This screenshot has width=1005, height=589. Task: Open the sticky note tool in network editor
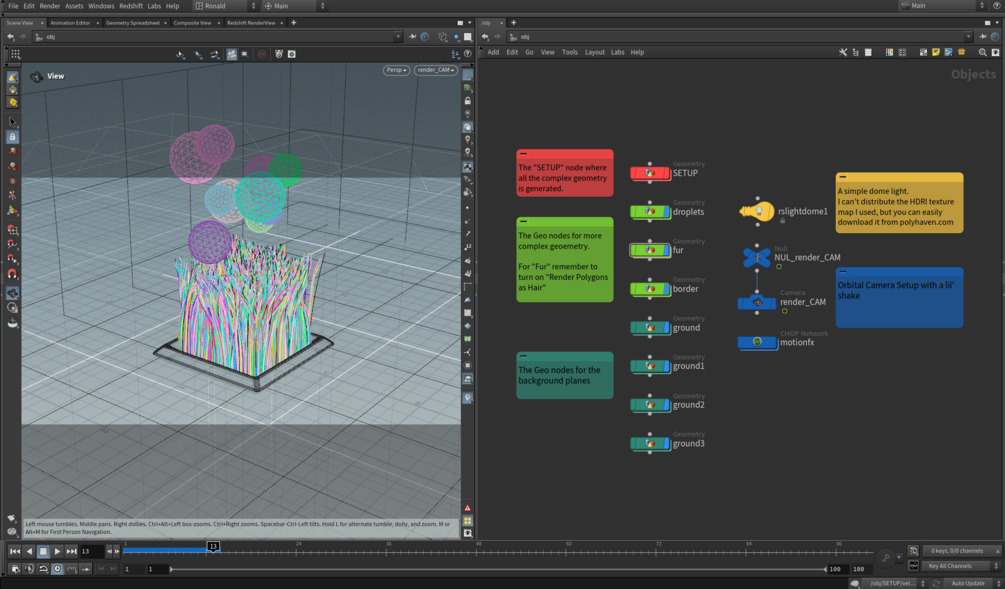click(x=936, y=53)
